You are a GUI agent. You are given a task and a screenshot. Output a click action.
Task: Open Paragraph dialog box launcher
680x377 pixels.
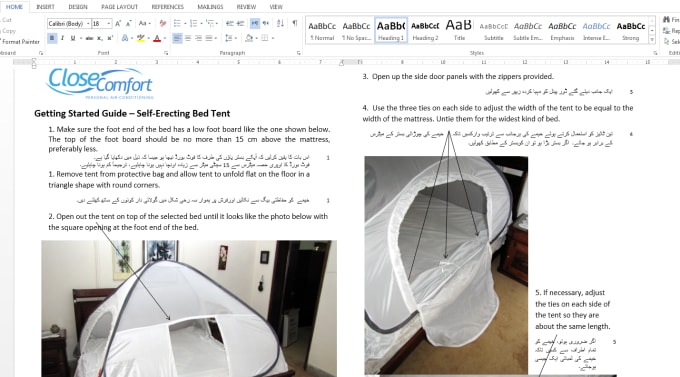coord(298,53)
